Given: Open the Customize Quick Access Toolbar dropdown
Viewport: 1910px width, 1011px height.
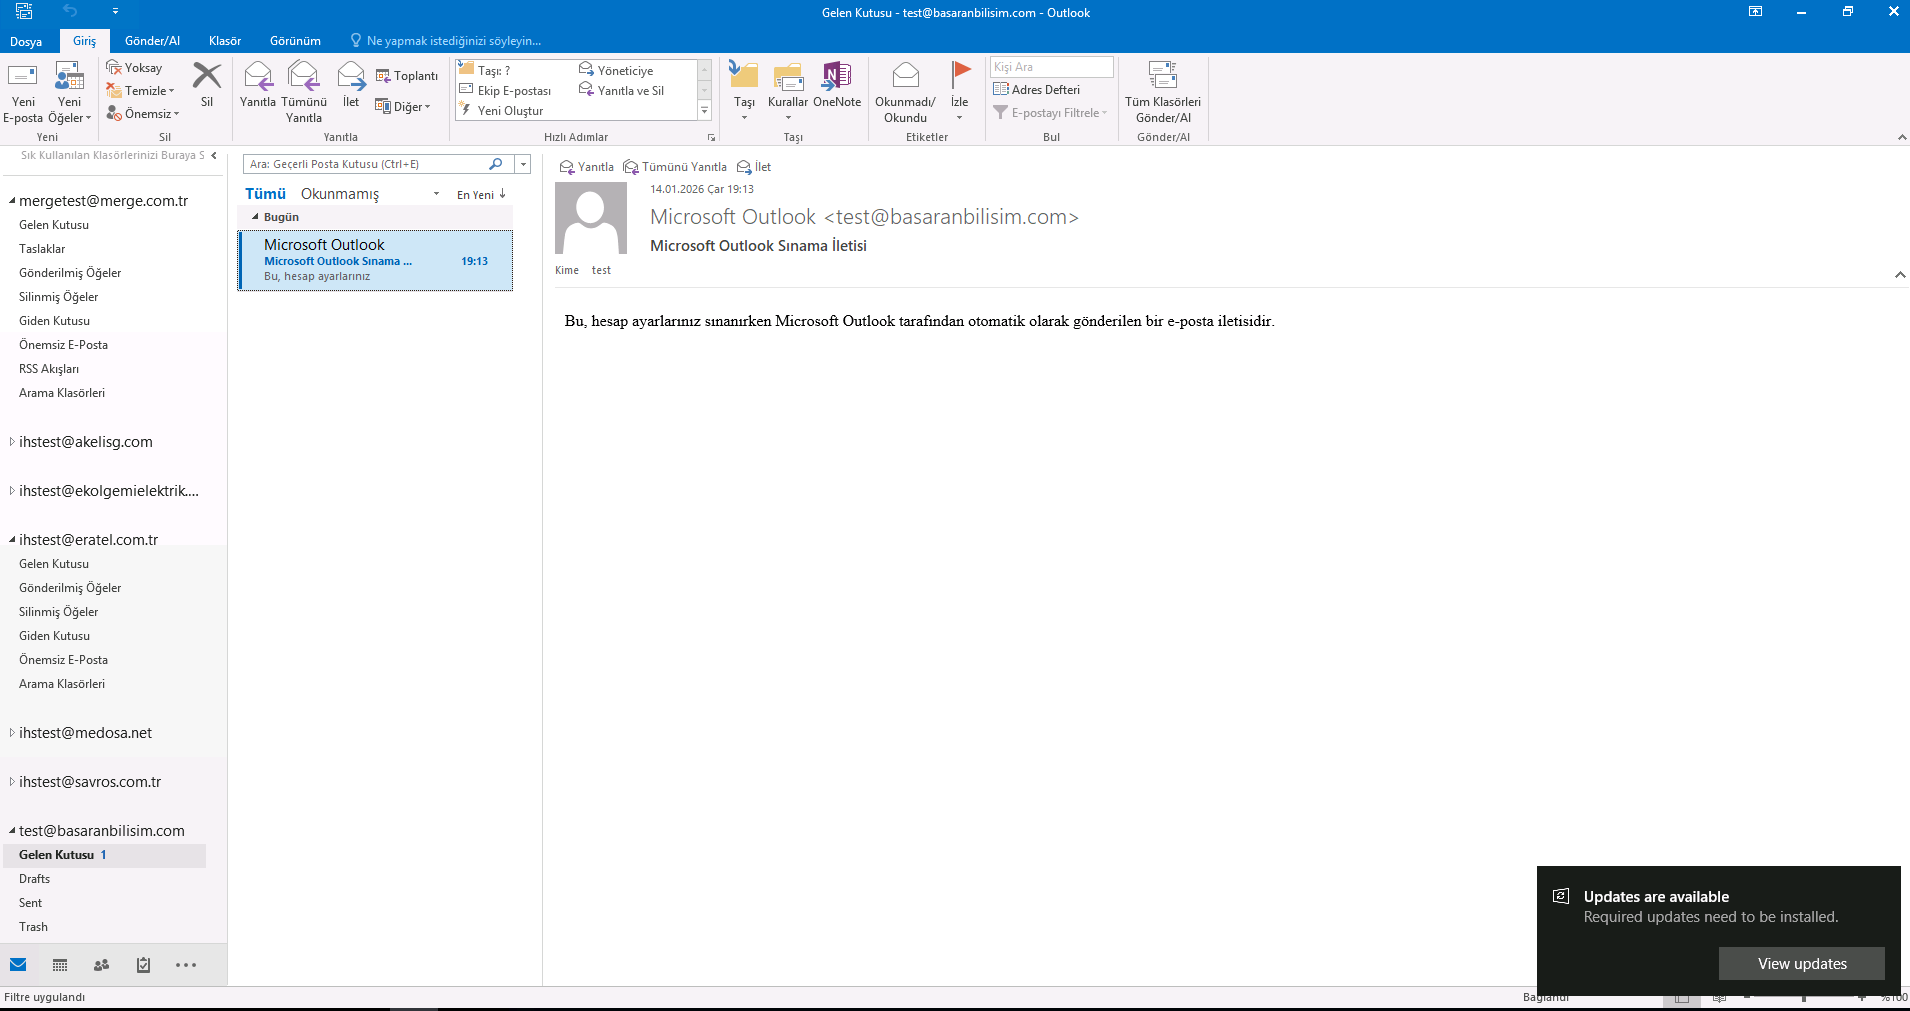Looking at the screenshot, I should click(115, 12).
